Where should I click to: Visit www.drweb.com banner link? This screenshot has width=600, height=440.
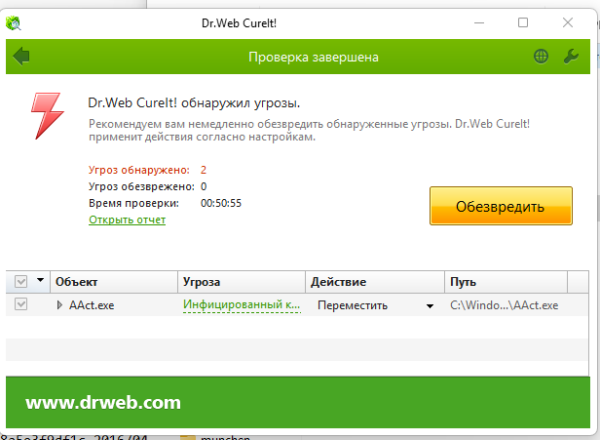[103, 403]
